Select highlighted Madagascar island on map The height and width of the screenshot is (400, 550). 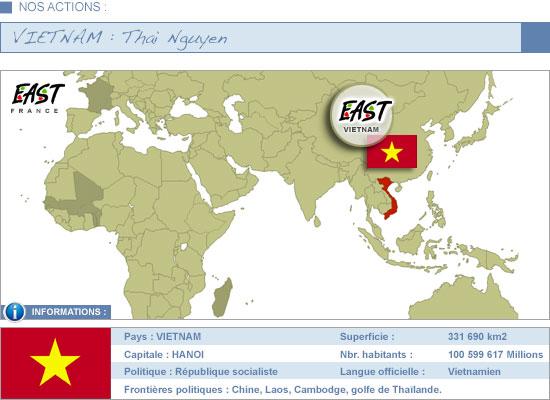[x=222, y=298]
